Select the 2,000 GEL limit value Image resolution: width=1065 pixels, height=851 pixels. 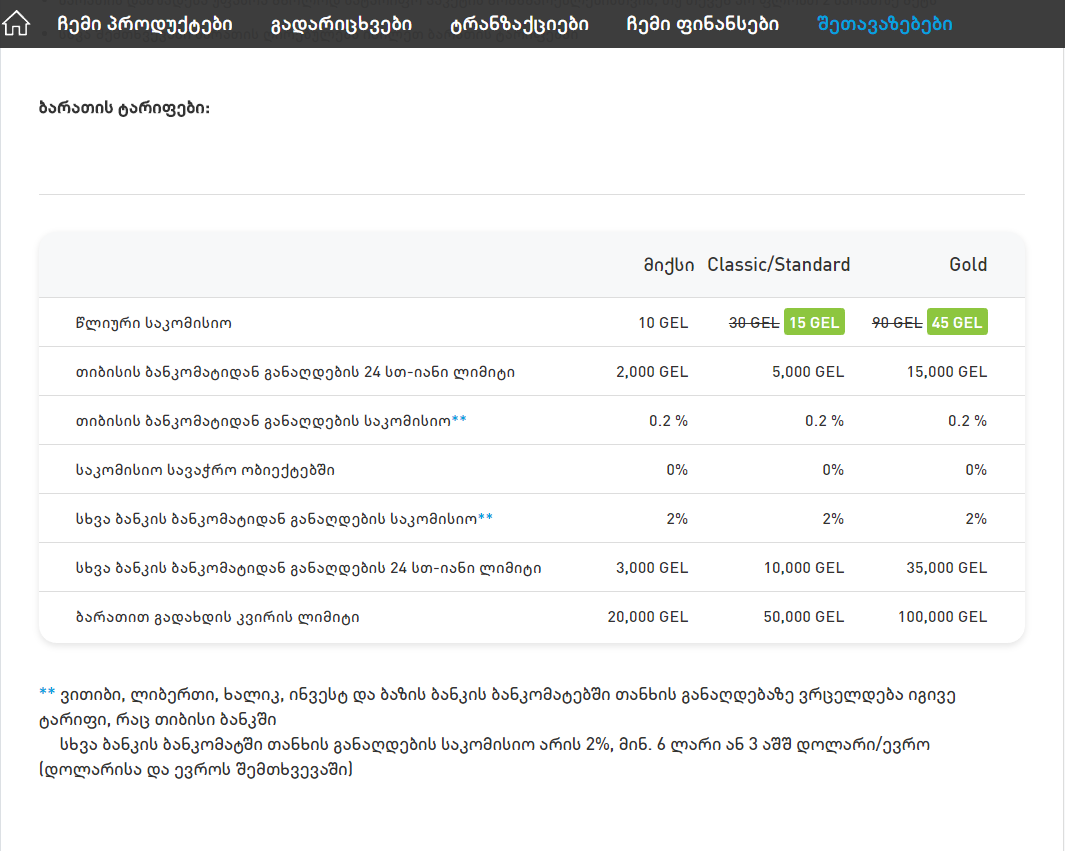pyautogui.click(x=652, y=372)
